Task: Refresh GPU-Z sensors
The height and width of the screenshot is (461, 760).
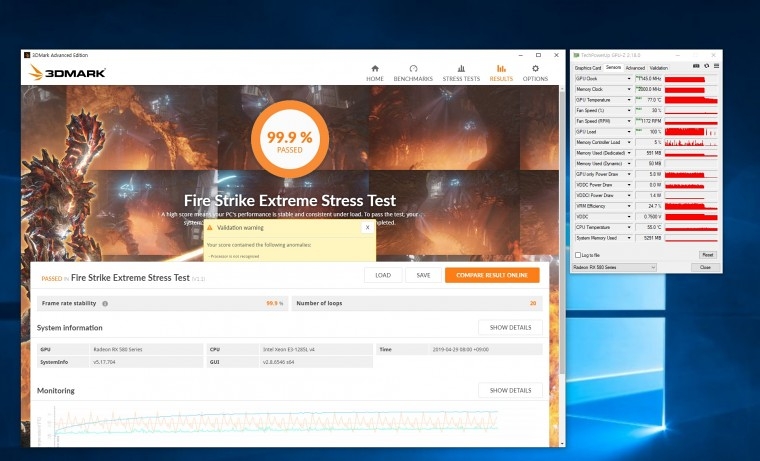Action: click(707, 66)
